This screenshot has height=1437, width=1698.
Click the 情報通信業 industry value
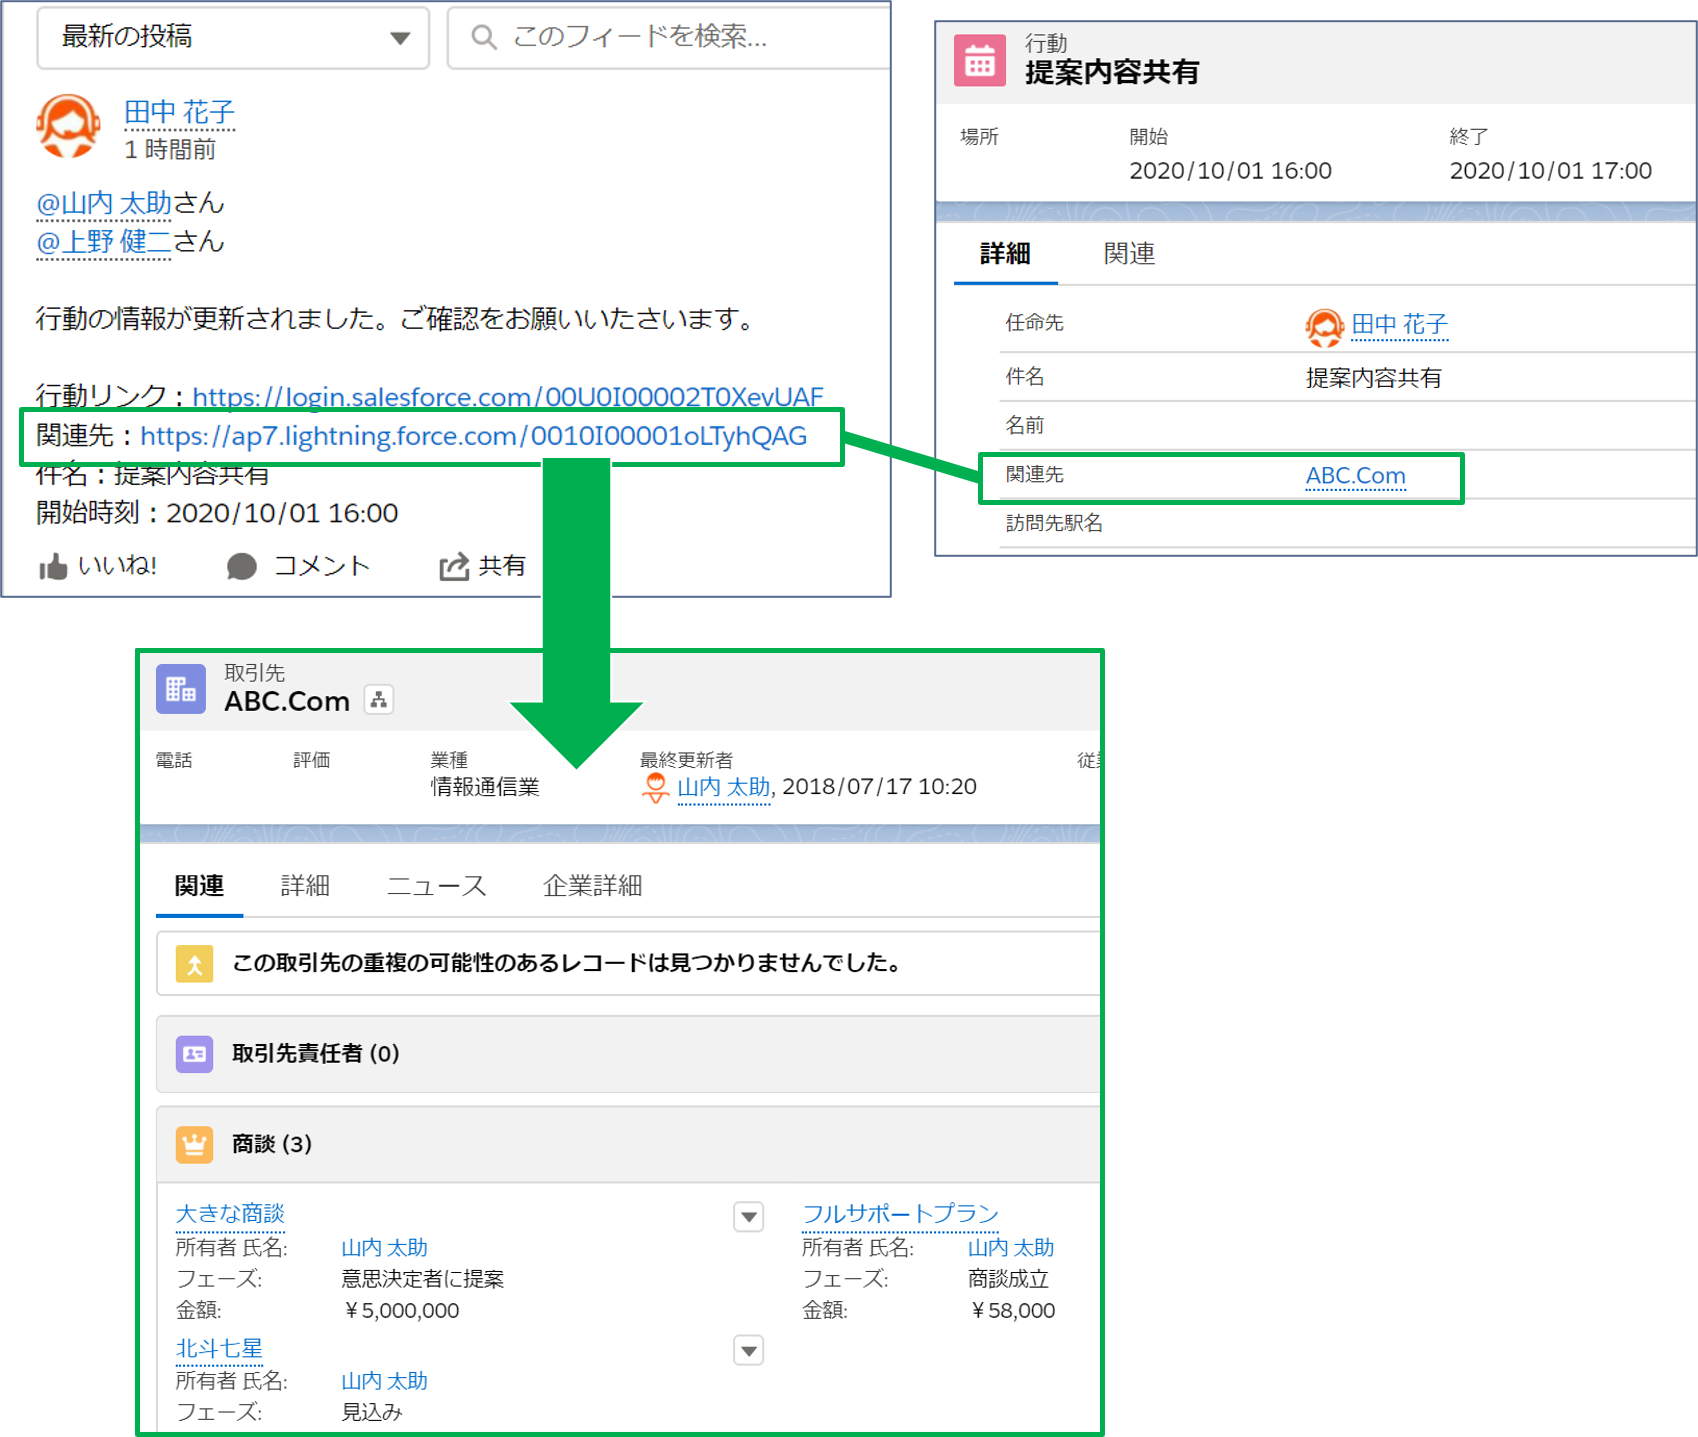485,787
